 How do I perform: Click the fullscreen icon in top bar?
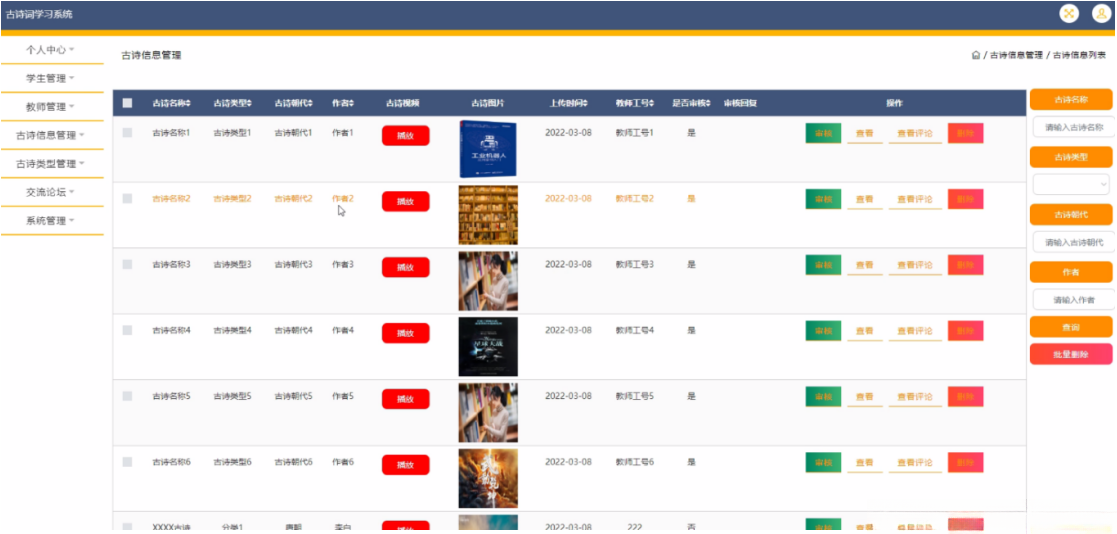tap(1069, 14)
